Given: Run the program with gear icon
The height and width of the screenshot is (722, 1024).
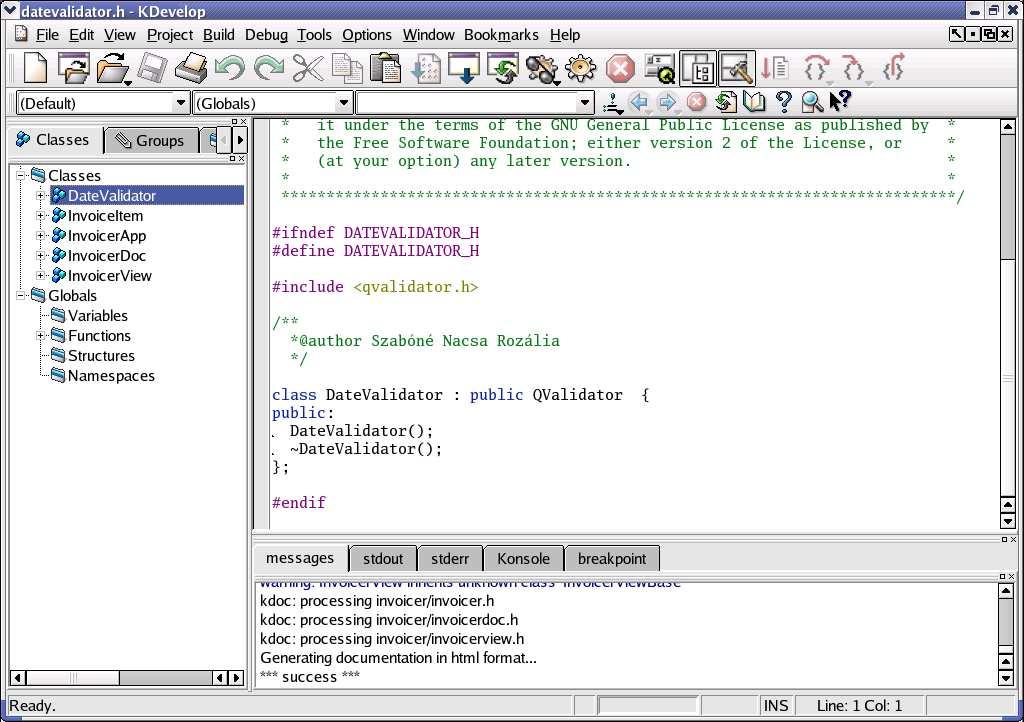Looking at the screenshot, I should point(581,68).
